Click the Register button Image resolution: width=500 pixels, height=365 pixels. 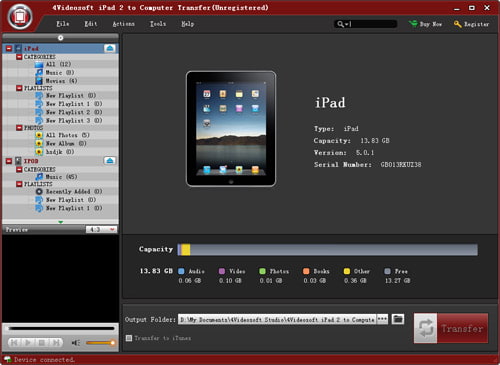click(x=471, y=24)
